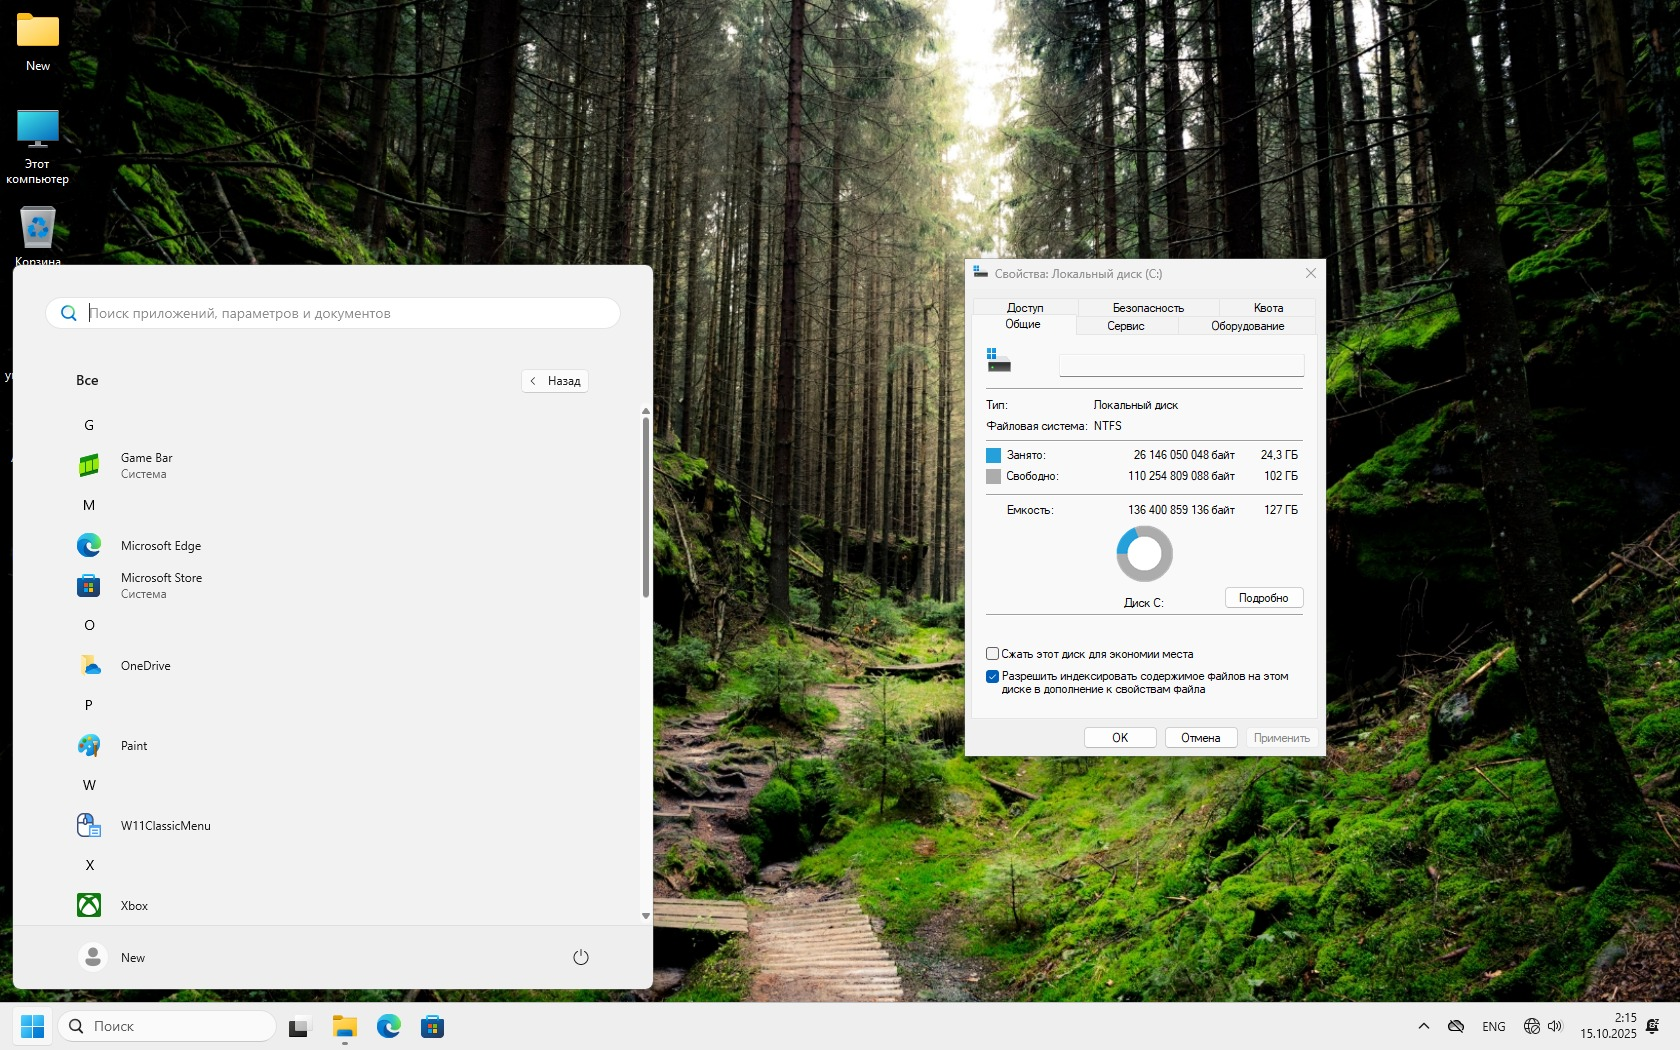
Task: Go back using the Назад button
Action: [555, 381]
